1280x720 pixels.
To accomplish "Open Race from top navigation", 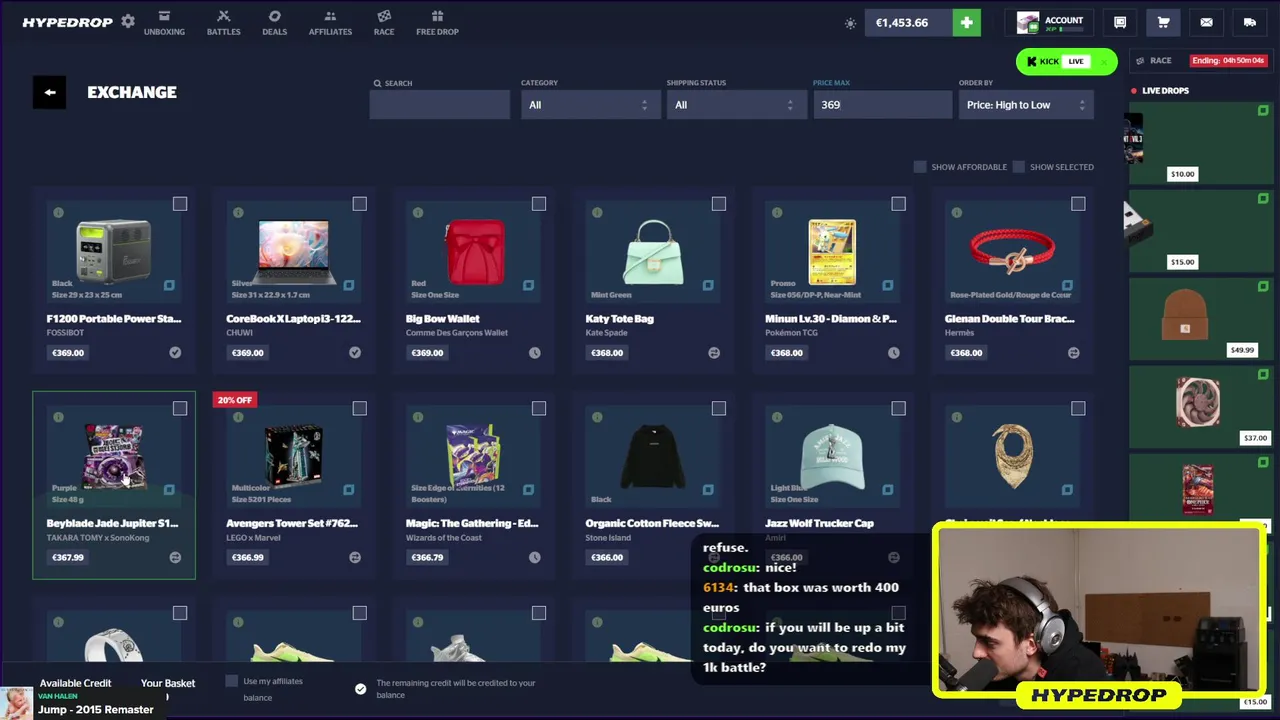I will [x=384, y=23].
